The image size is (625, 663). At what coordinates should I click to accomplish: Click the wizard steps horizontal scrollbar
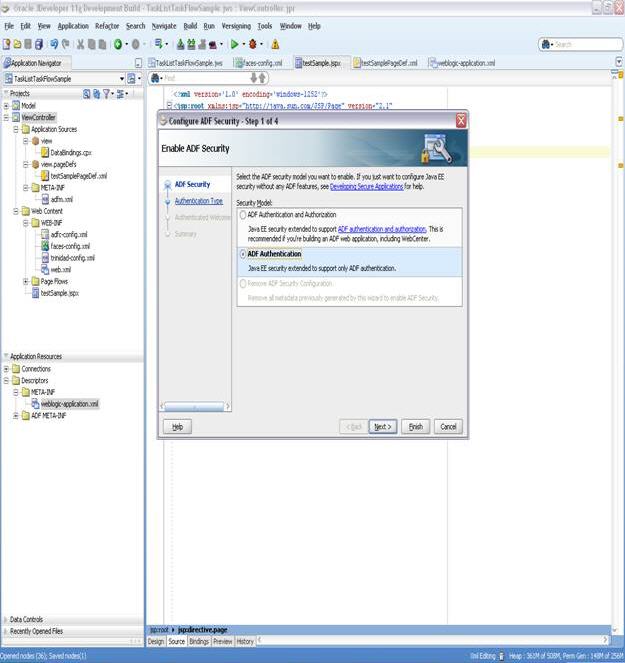point(194,407)
